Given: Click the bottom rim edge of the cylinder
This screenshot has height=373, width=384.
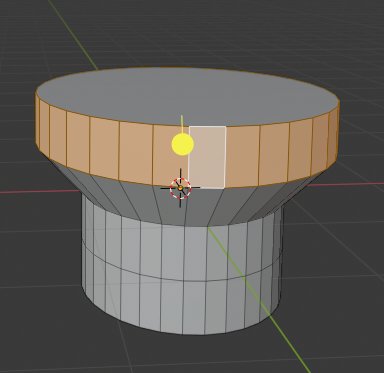Looking at the screenshot, I should click(182, 330).
